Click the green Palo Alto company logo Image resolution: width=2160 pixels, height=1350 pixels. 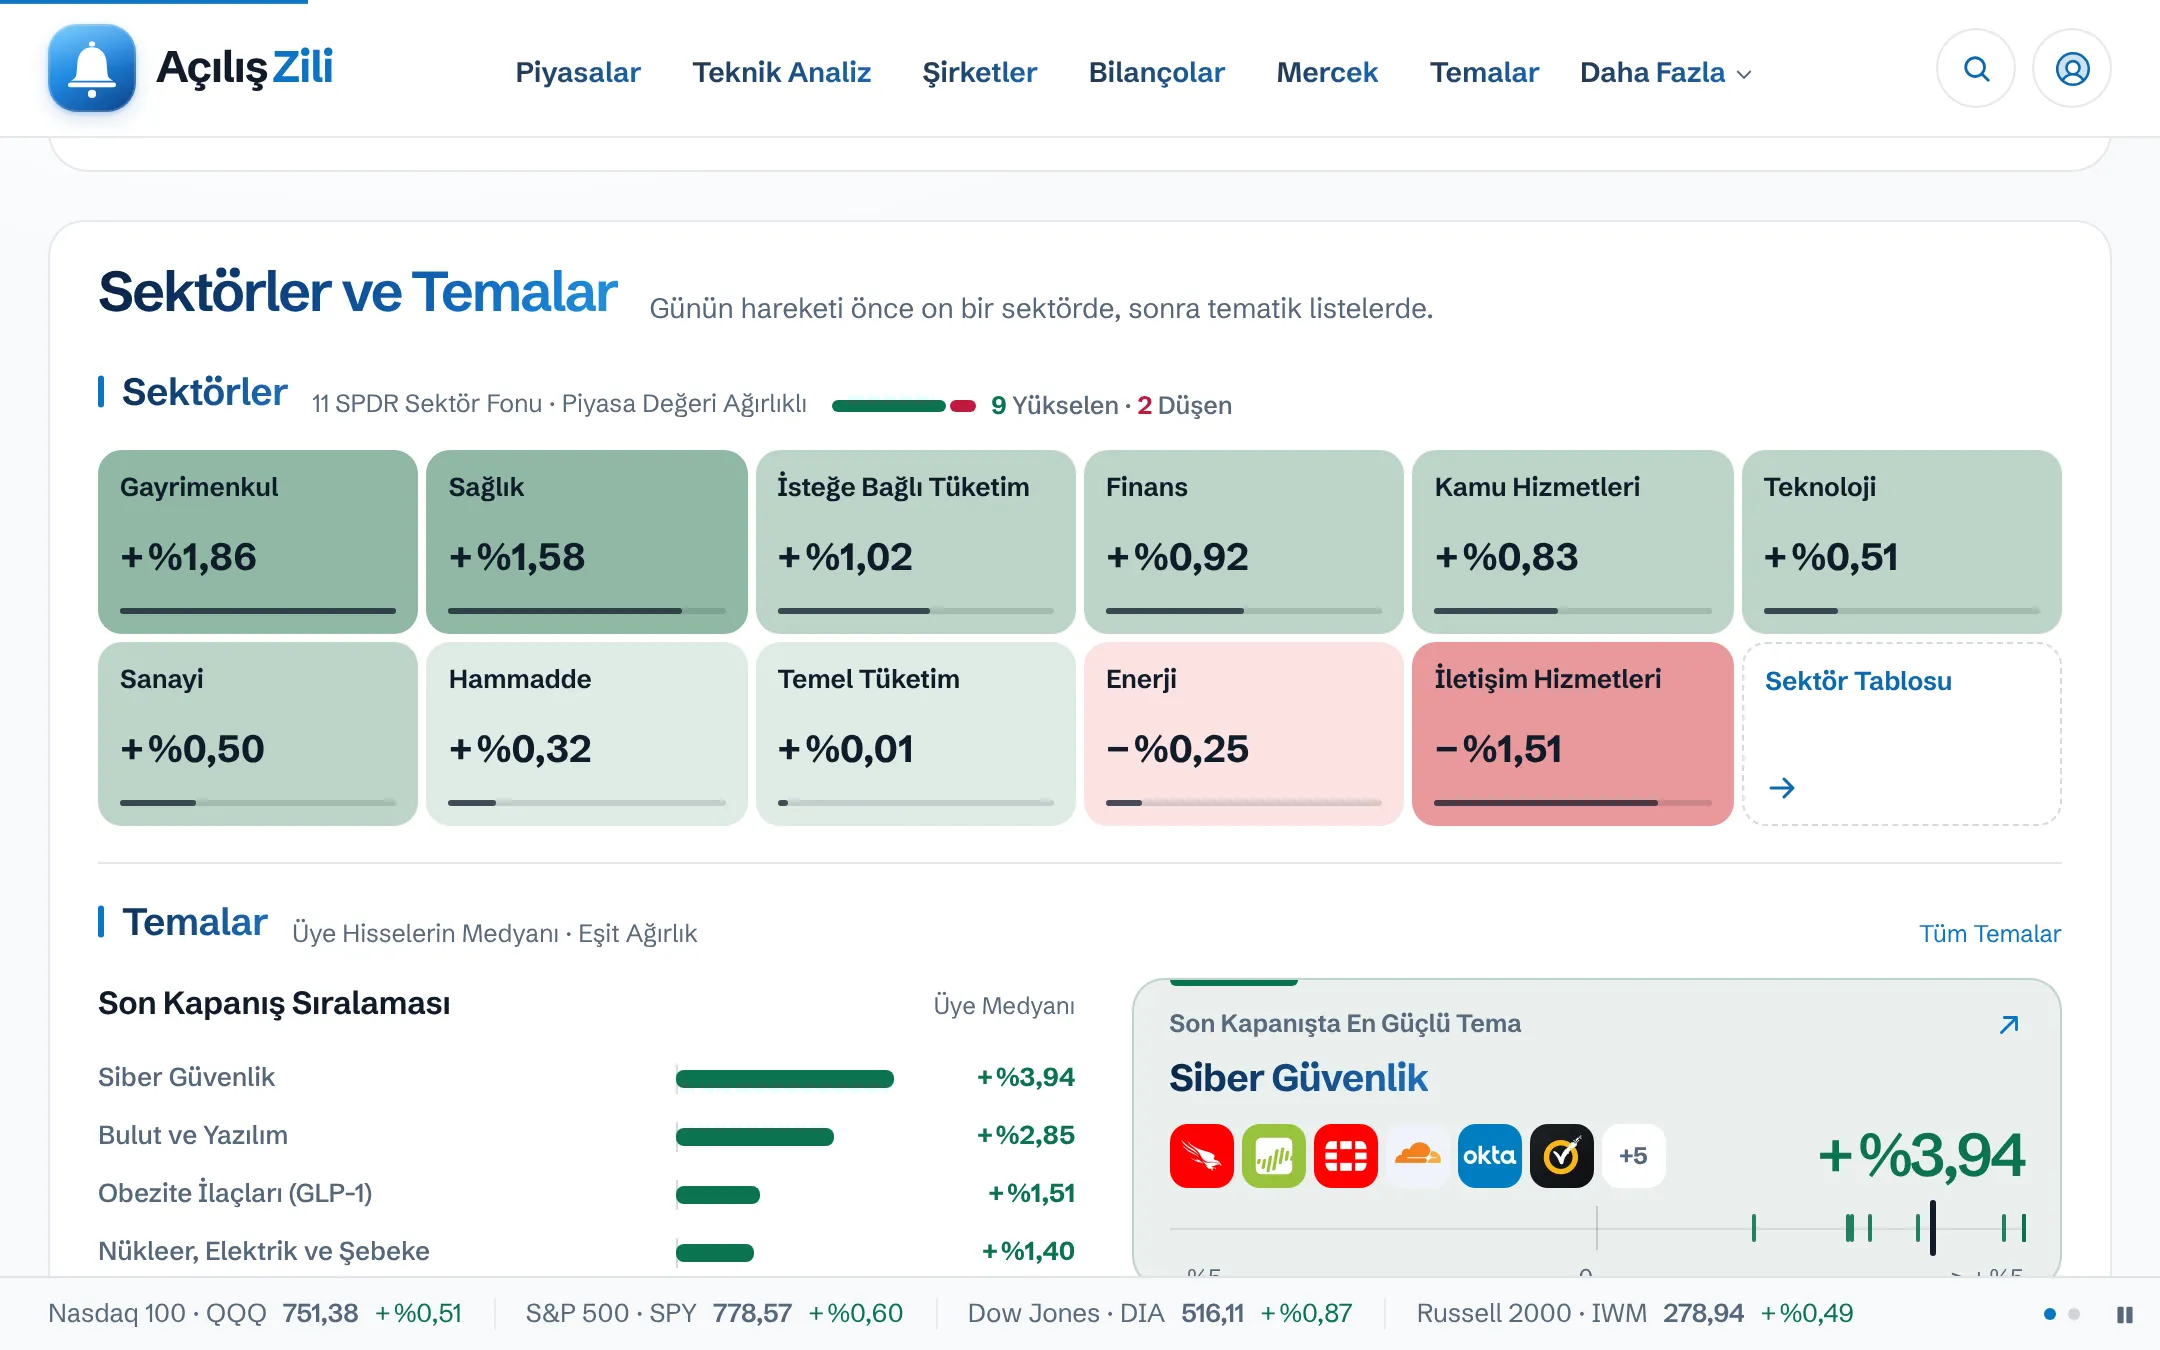pos(1273,1156)
